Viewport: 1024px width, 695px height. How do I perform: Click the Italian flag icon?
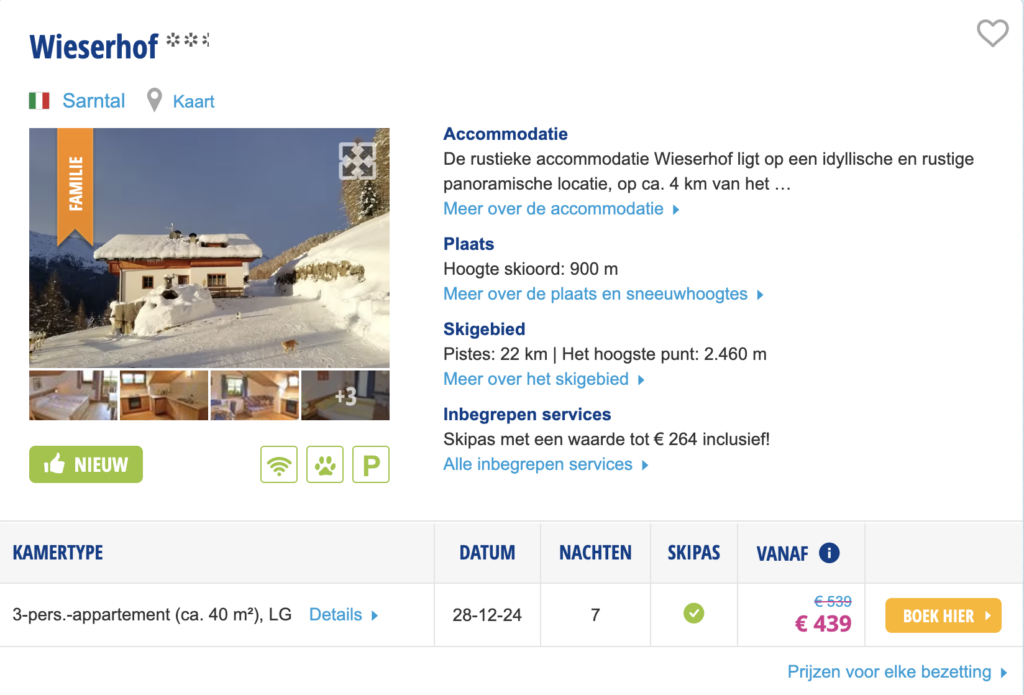tap(40, 101)
